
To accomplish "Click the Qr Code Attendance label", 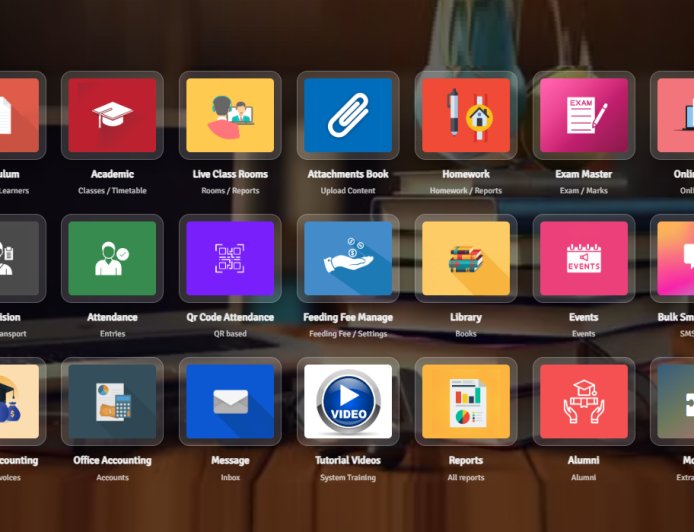I will tap(230, 317).
